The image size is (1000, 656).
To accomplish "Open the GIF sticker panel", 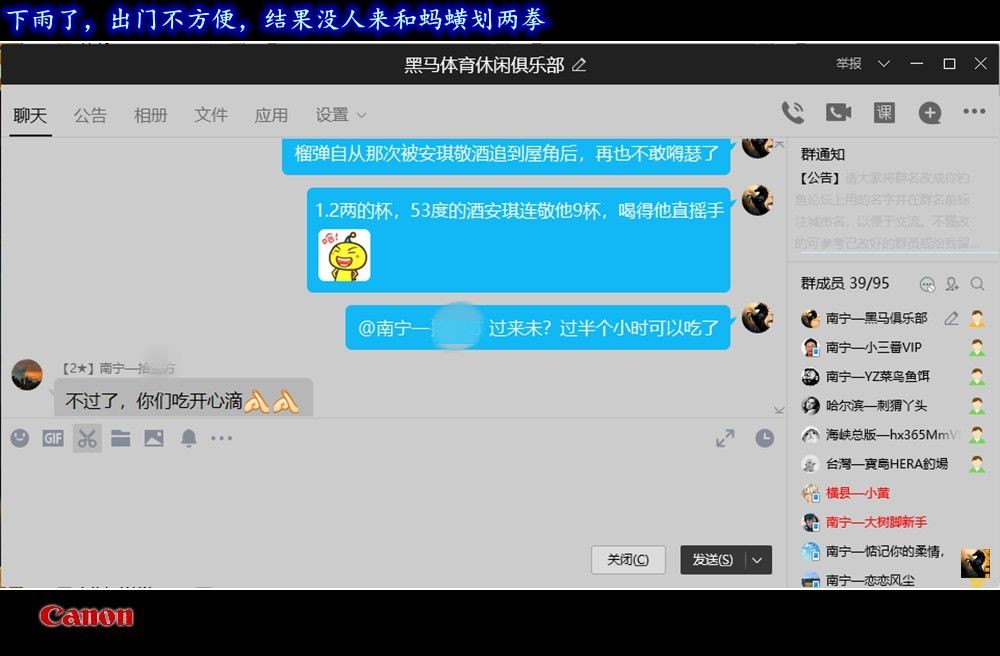I will pos(53,438).
